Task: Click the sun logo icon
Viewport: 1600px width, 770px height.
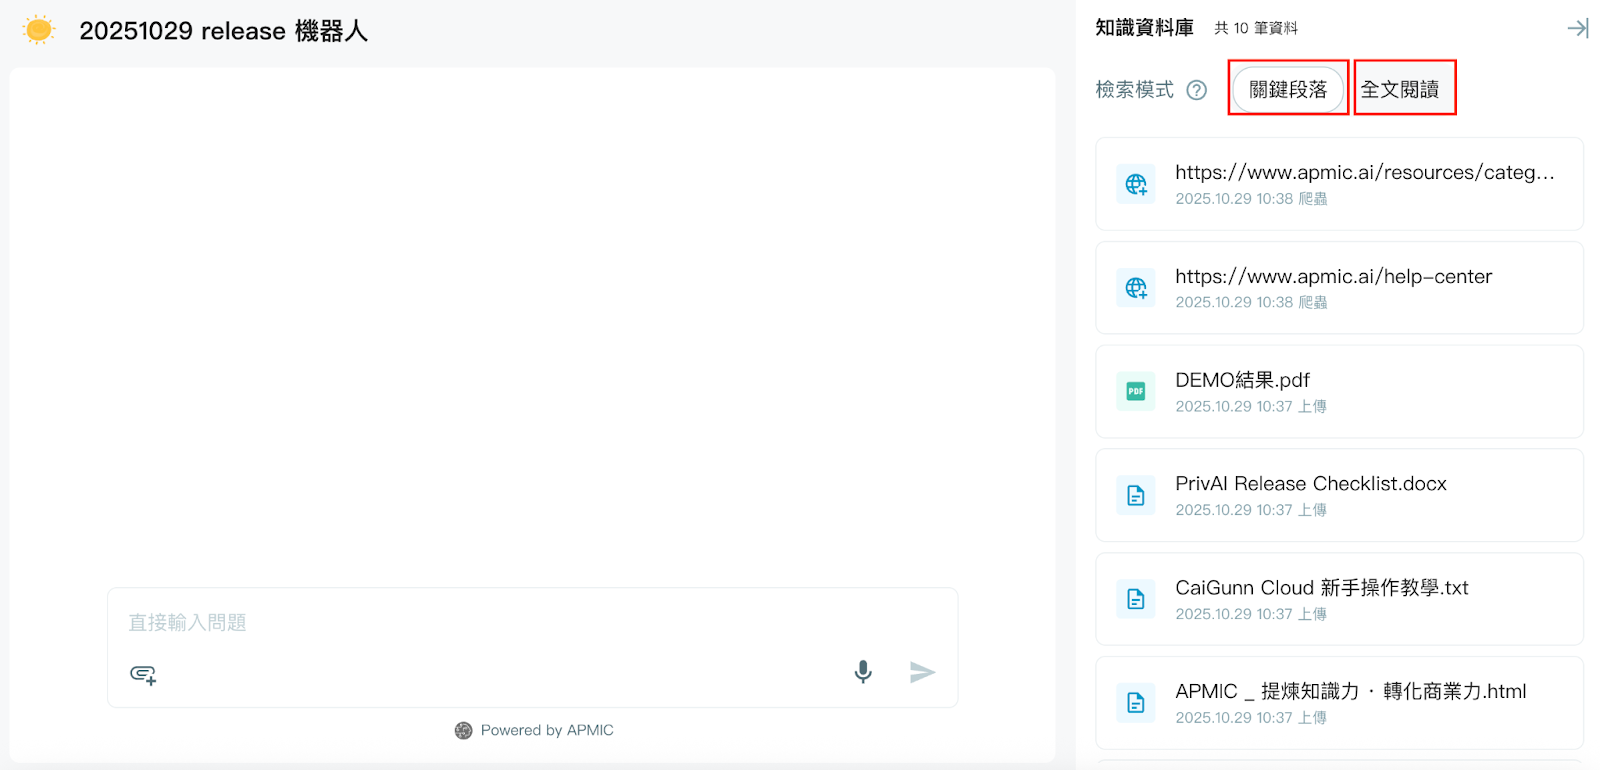Action: [38, 30]
